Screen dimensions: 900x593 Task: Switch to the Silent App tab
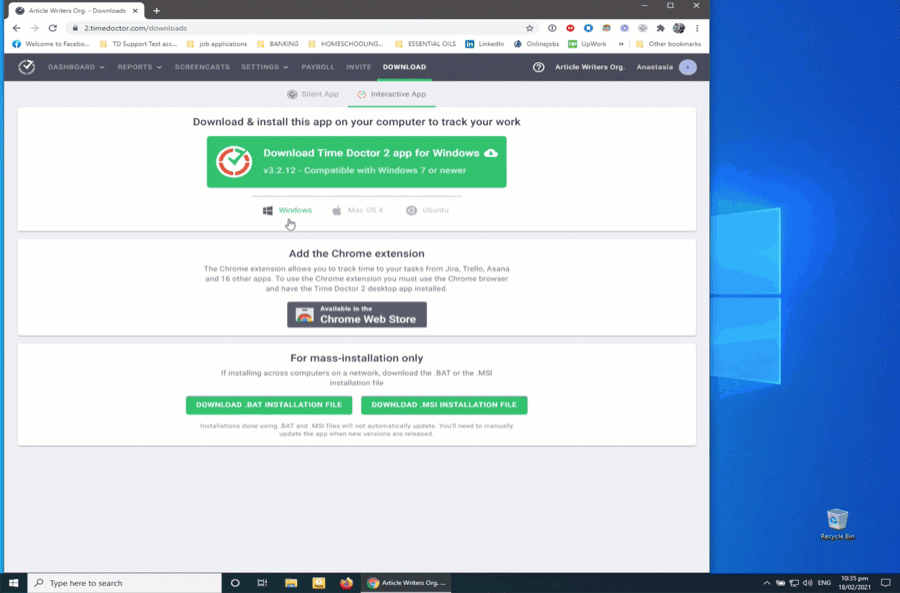click(313, 94)
